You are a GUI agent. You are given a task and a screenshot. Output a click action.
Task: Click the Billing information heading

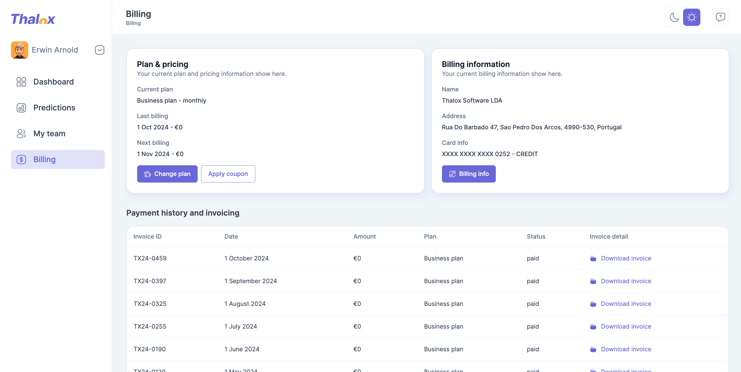click(x=475, y=64)
